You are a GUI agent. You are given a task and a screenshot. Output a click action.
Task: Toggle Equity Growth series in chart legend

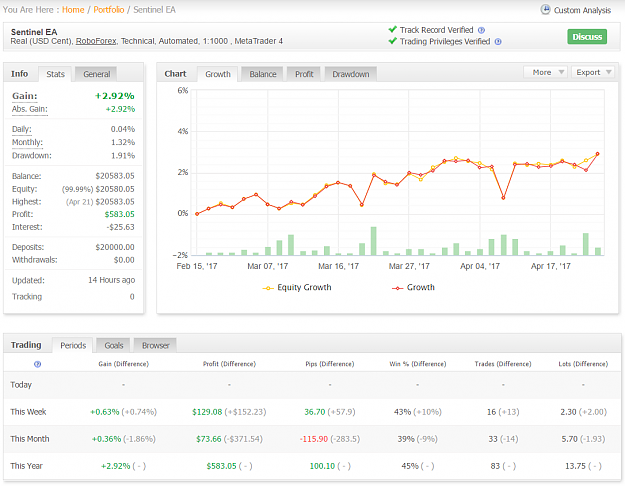pos(297,287)
